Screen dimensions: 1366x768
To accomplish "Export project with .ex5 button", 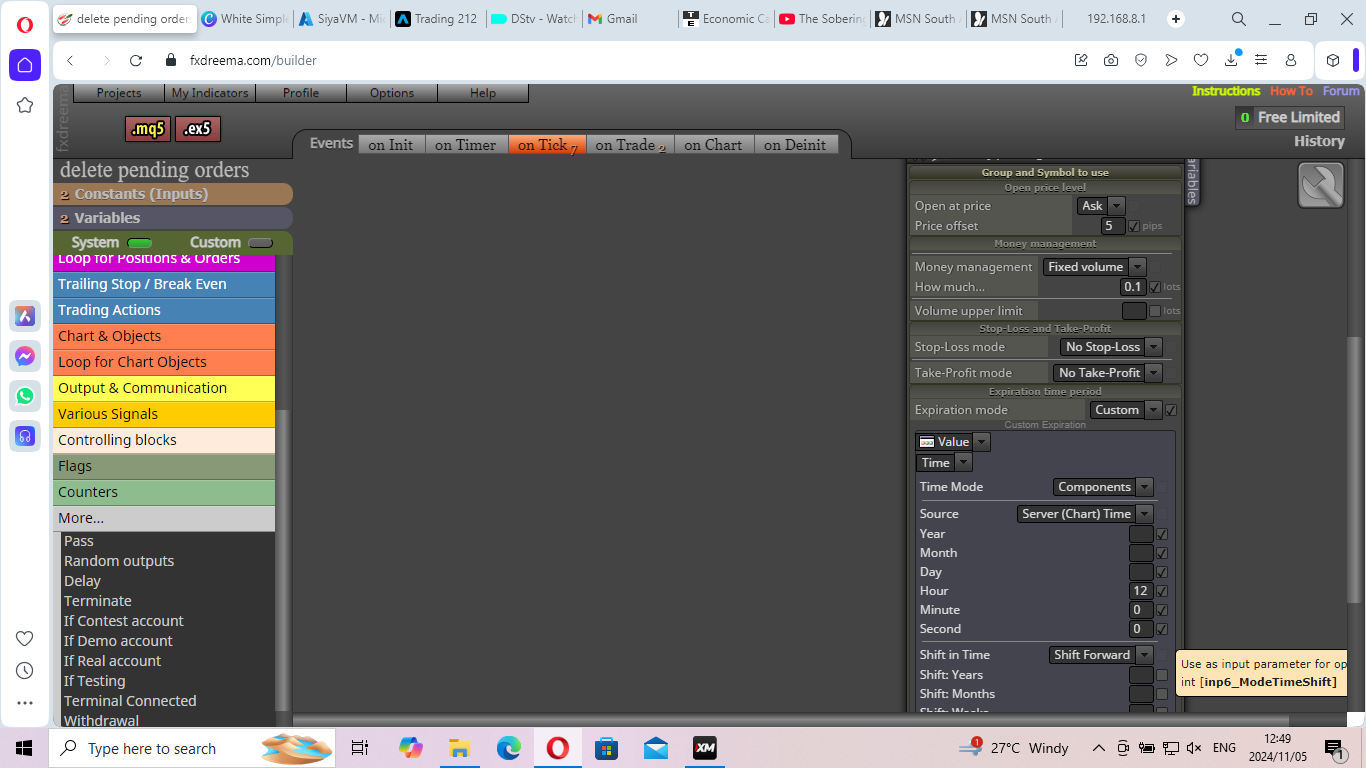I will pos(198,129).
